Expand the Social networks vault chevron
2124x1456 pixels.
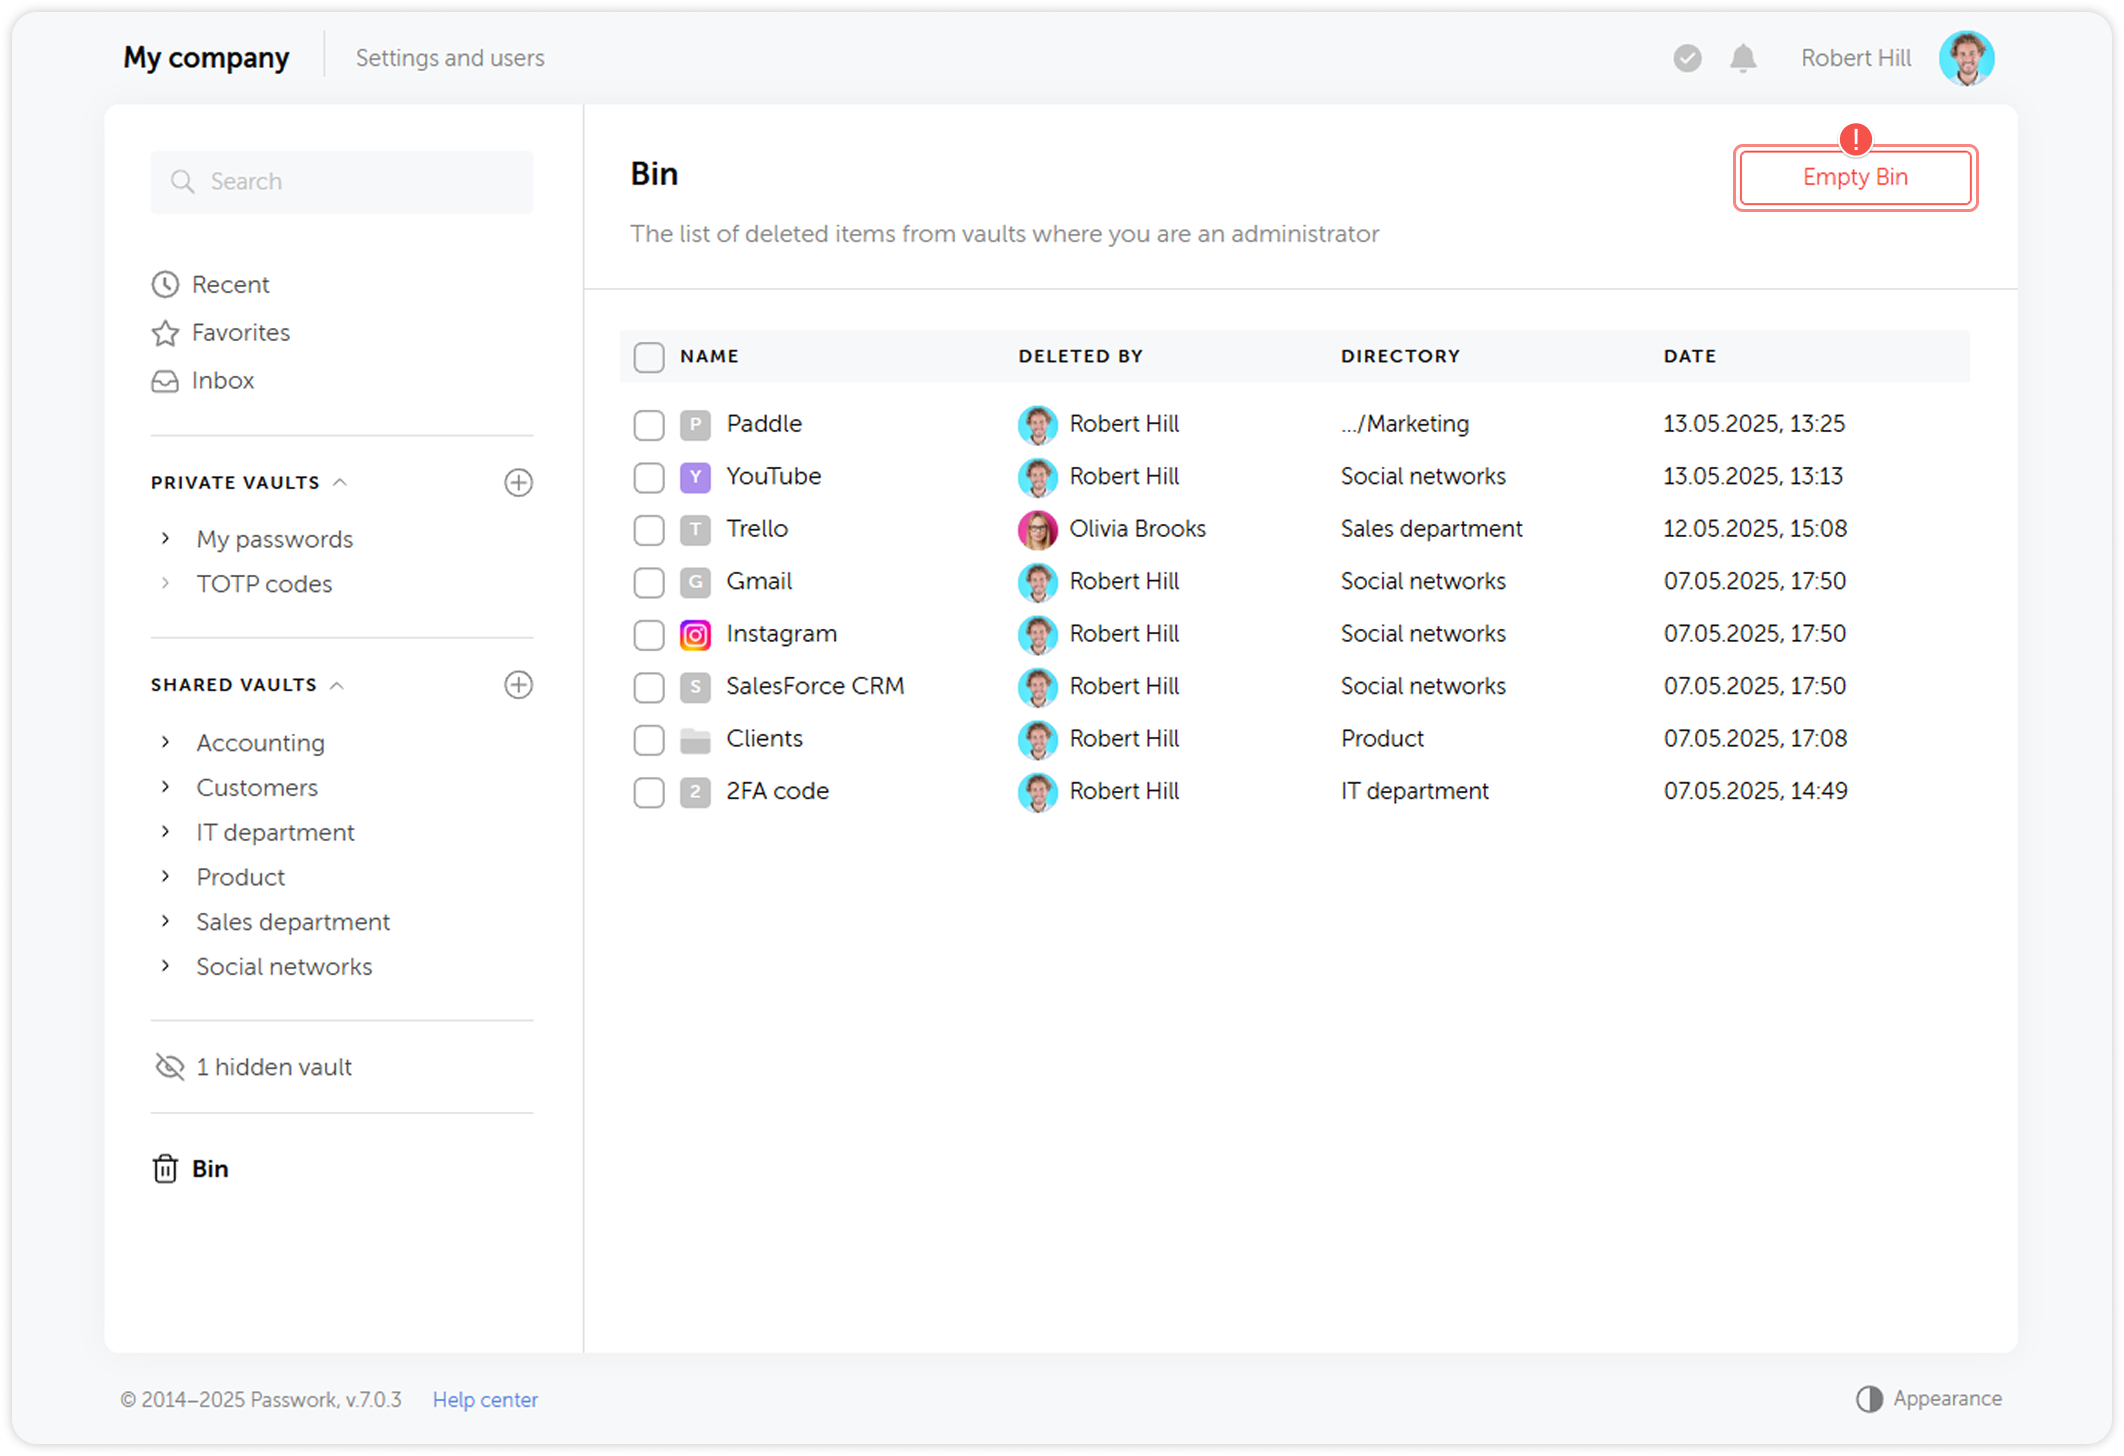click(166, 966)
